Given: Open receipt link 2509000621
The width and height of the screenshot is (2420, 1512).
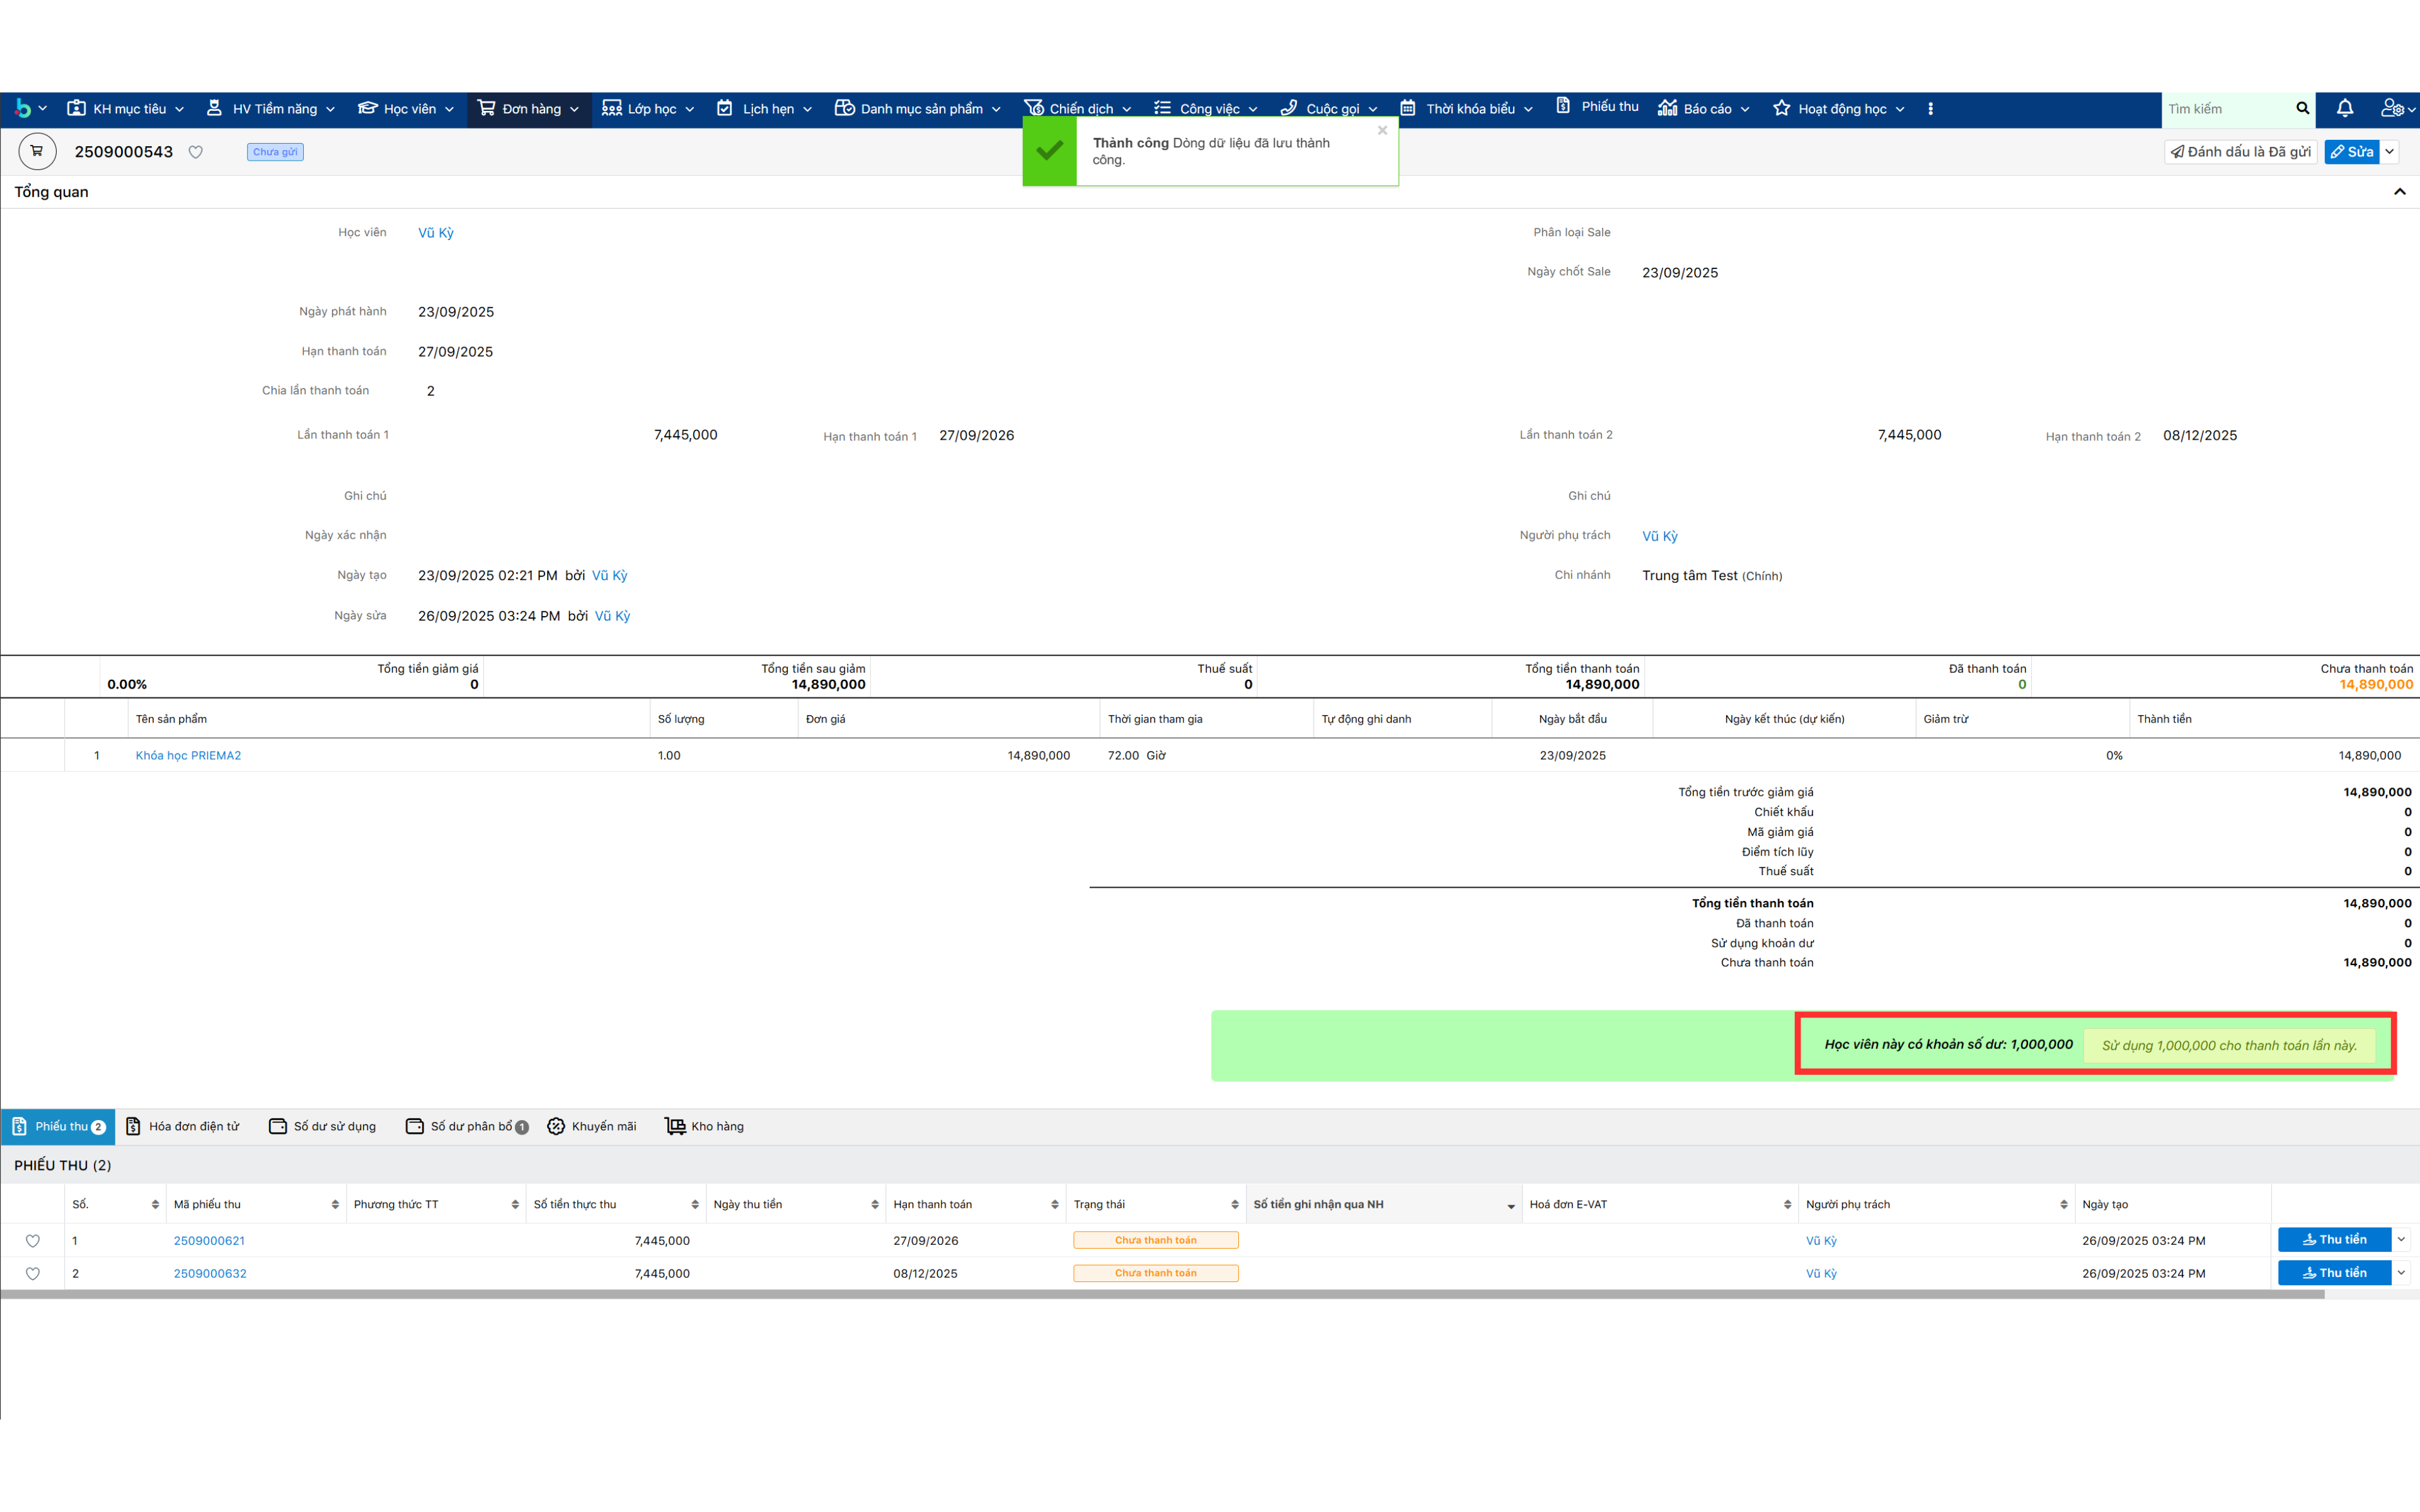Looking at the screenshot, I should click(209, 1240).
